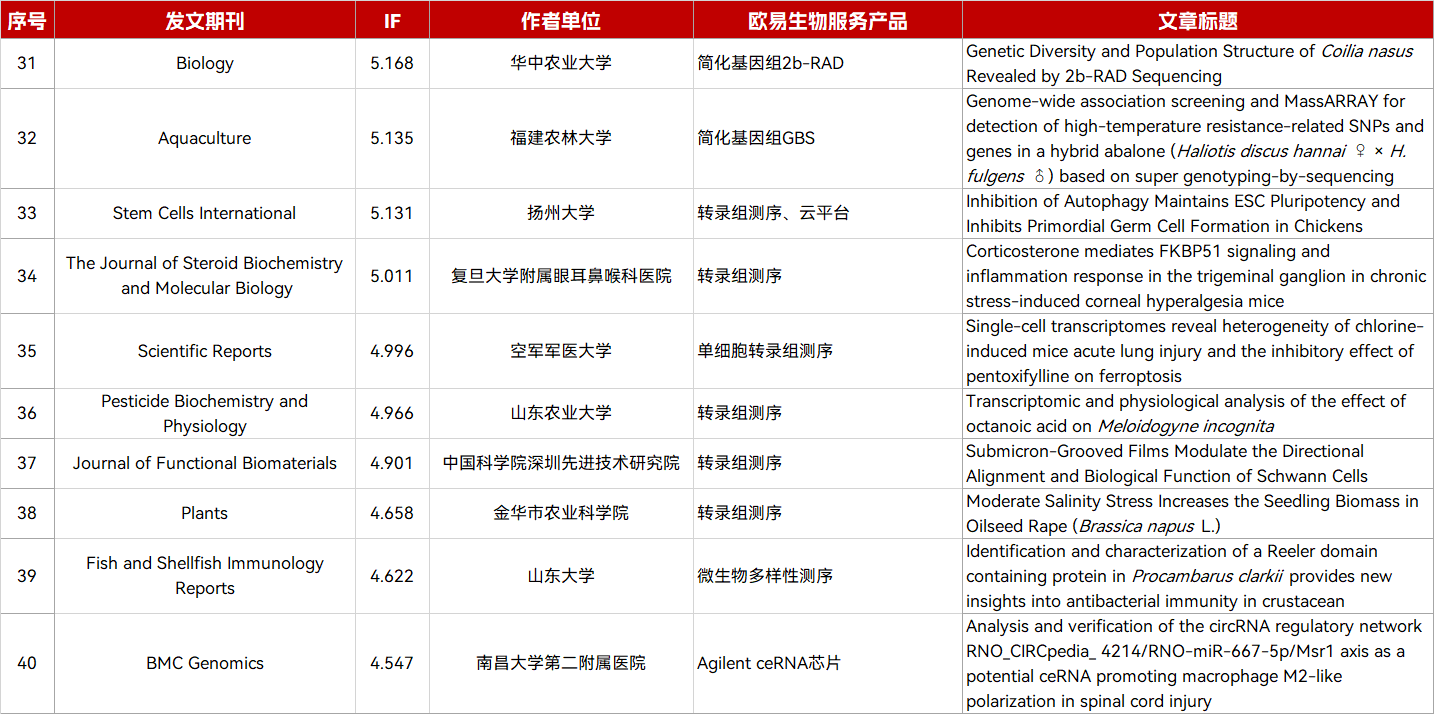Select the 发文期刊 column header

click(x=205, y=20)
